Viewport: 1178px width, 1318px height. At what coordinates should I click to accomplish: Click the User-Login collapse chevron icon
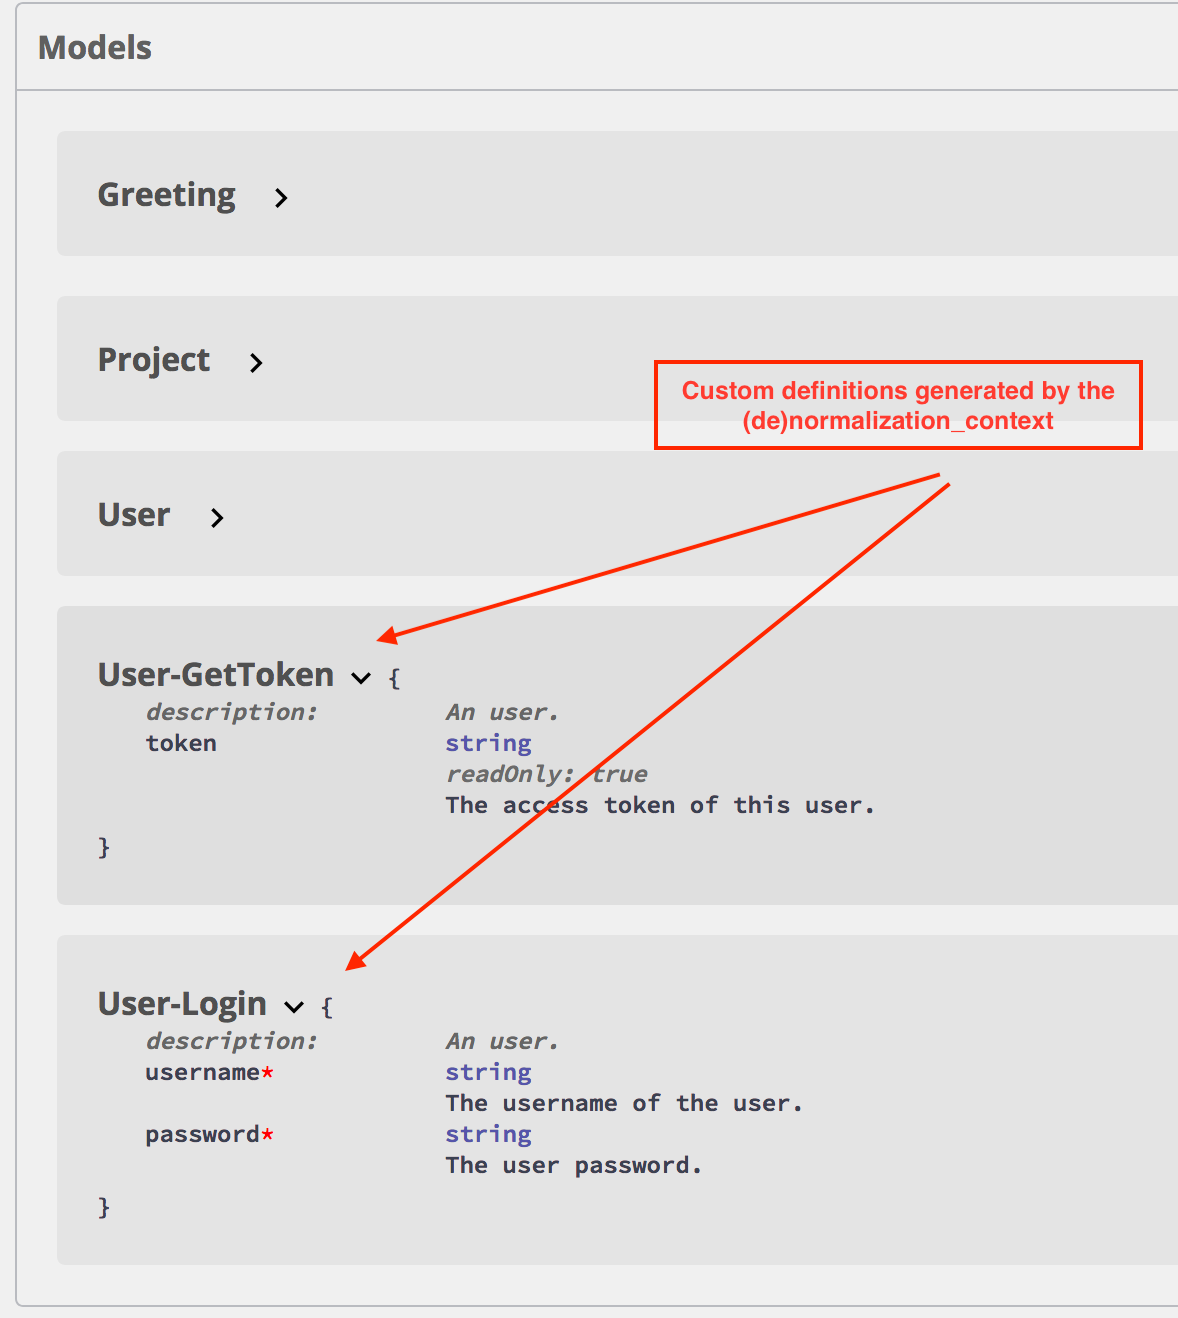294,1007
